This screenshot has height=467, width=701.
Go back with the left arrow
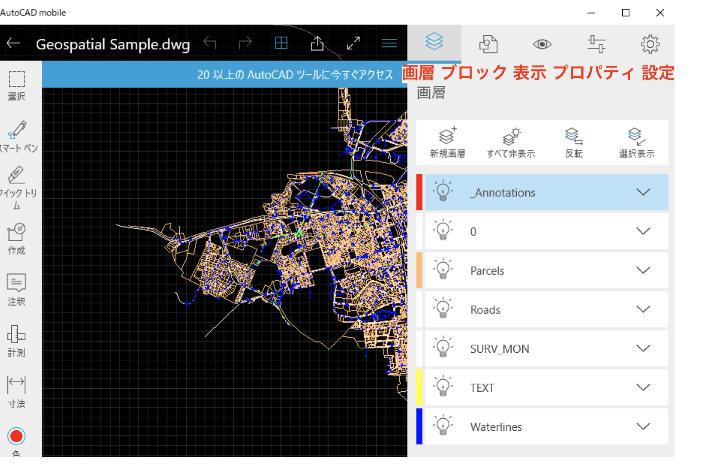pyautogui.click(x=13, y=43)
